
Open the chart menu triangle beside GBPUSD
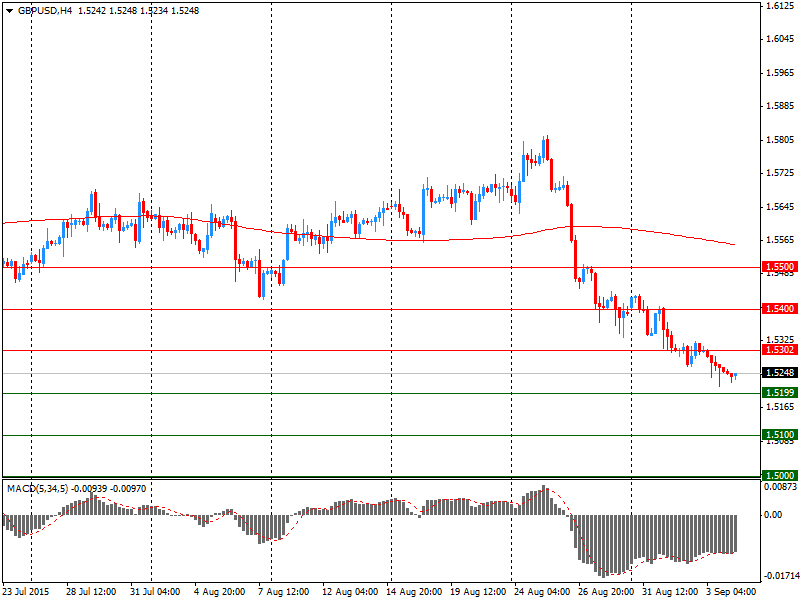(10, 11)
